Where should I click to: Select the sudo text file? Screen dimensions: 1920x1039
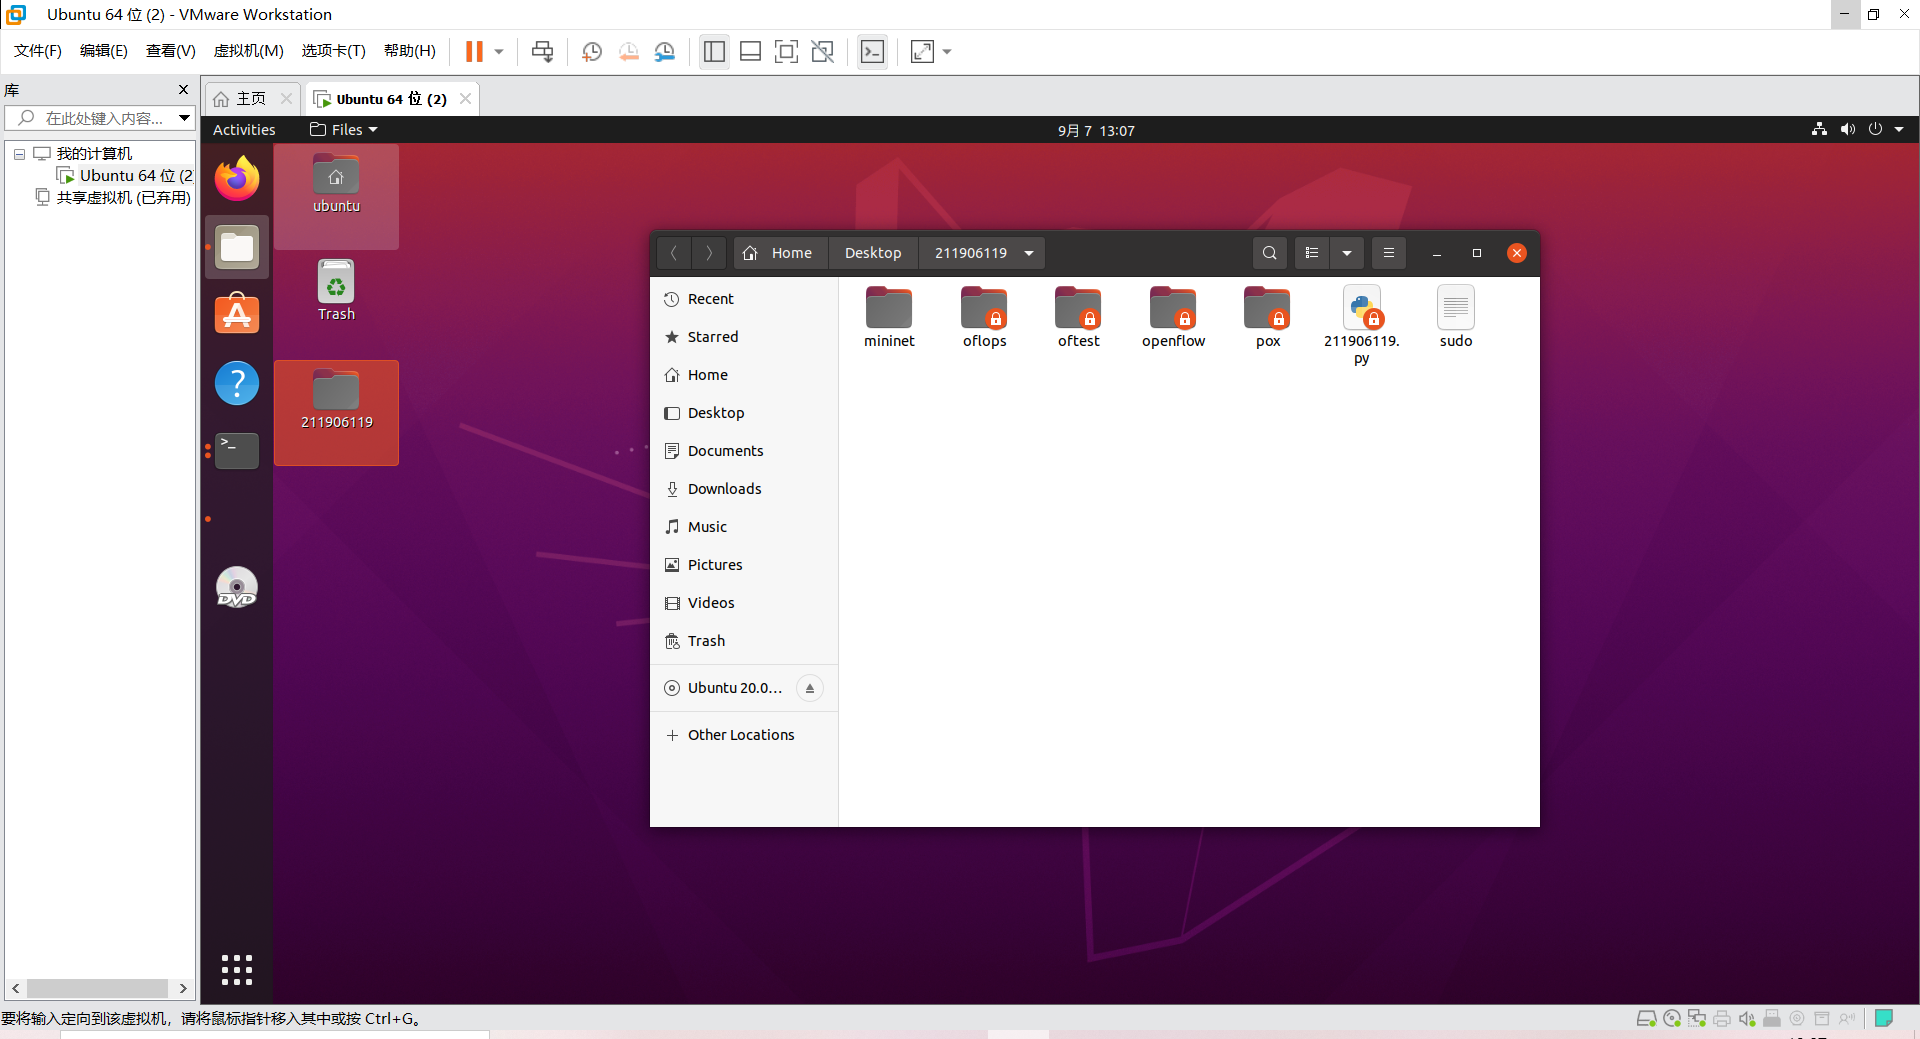[x=1455, y=317]
